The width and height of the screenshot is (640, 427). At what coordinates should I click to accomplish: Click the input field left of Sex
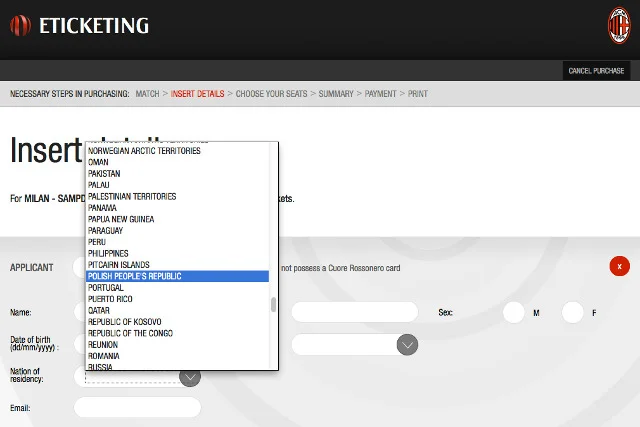tap(355, 312)
